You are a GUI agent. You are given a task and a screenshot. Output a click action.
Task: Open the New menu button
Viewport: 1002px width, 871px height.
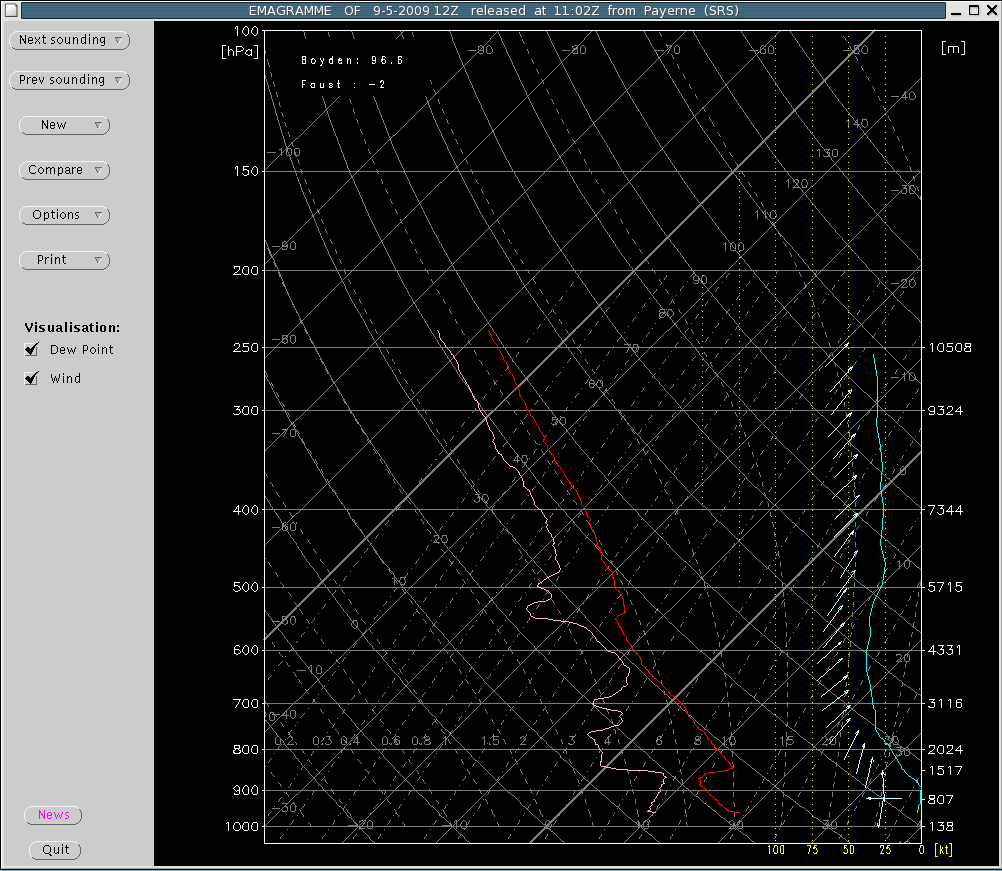coord(65,125)
